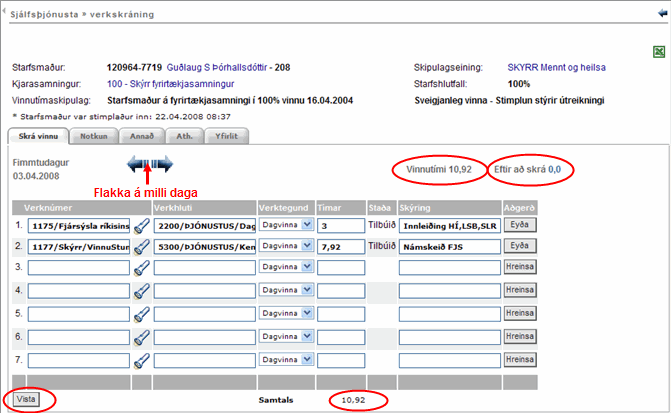
Task: Select the Skrá vinnu tab
Action: click(38, 136)
